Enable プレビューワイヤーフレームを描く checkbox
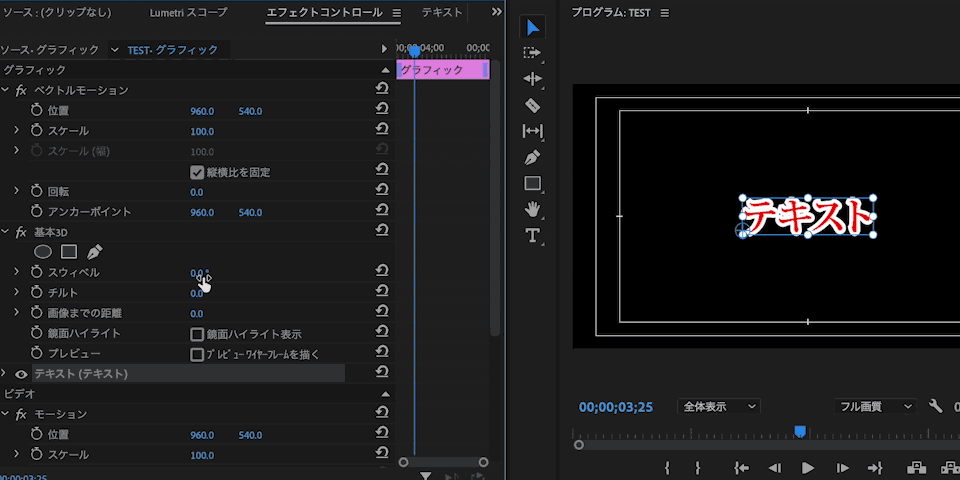Image resolution: width=960 pixels, height=480 pixels. (197, 354)
